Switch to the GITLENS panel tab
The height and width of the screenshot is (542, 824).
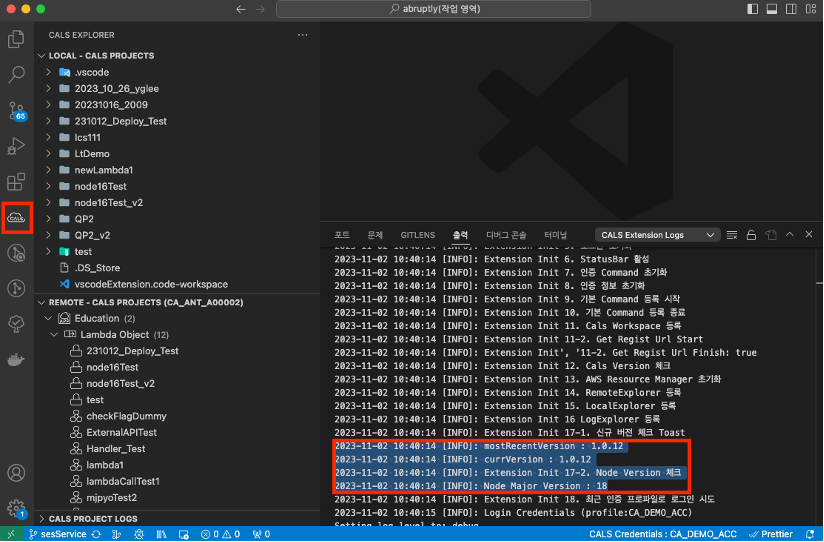(418, 235)
